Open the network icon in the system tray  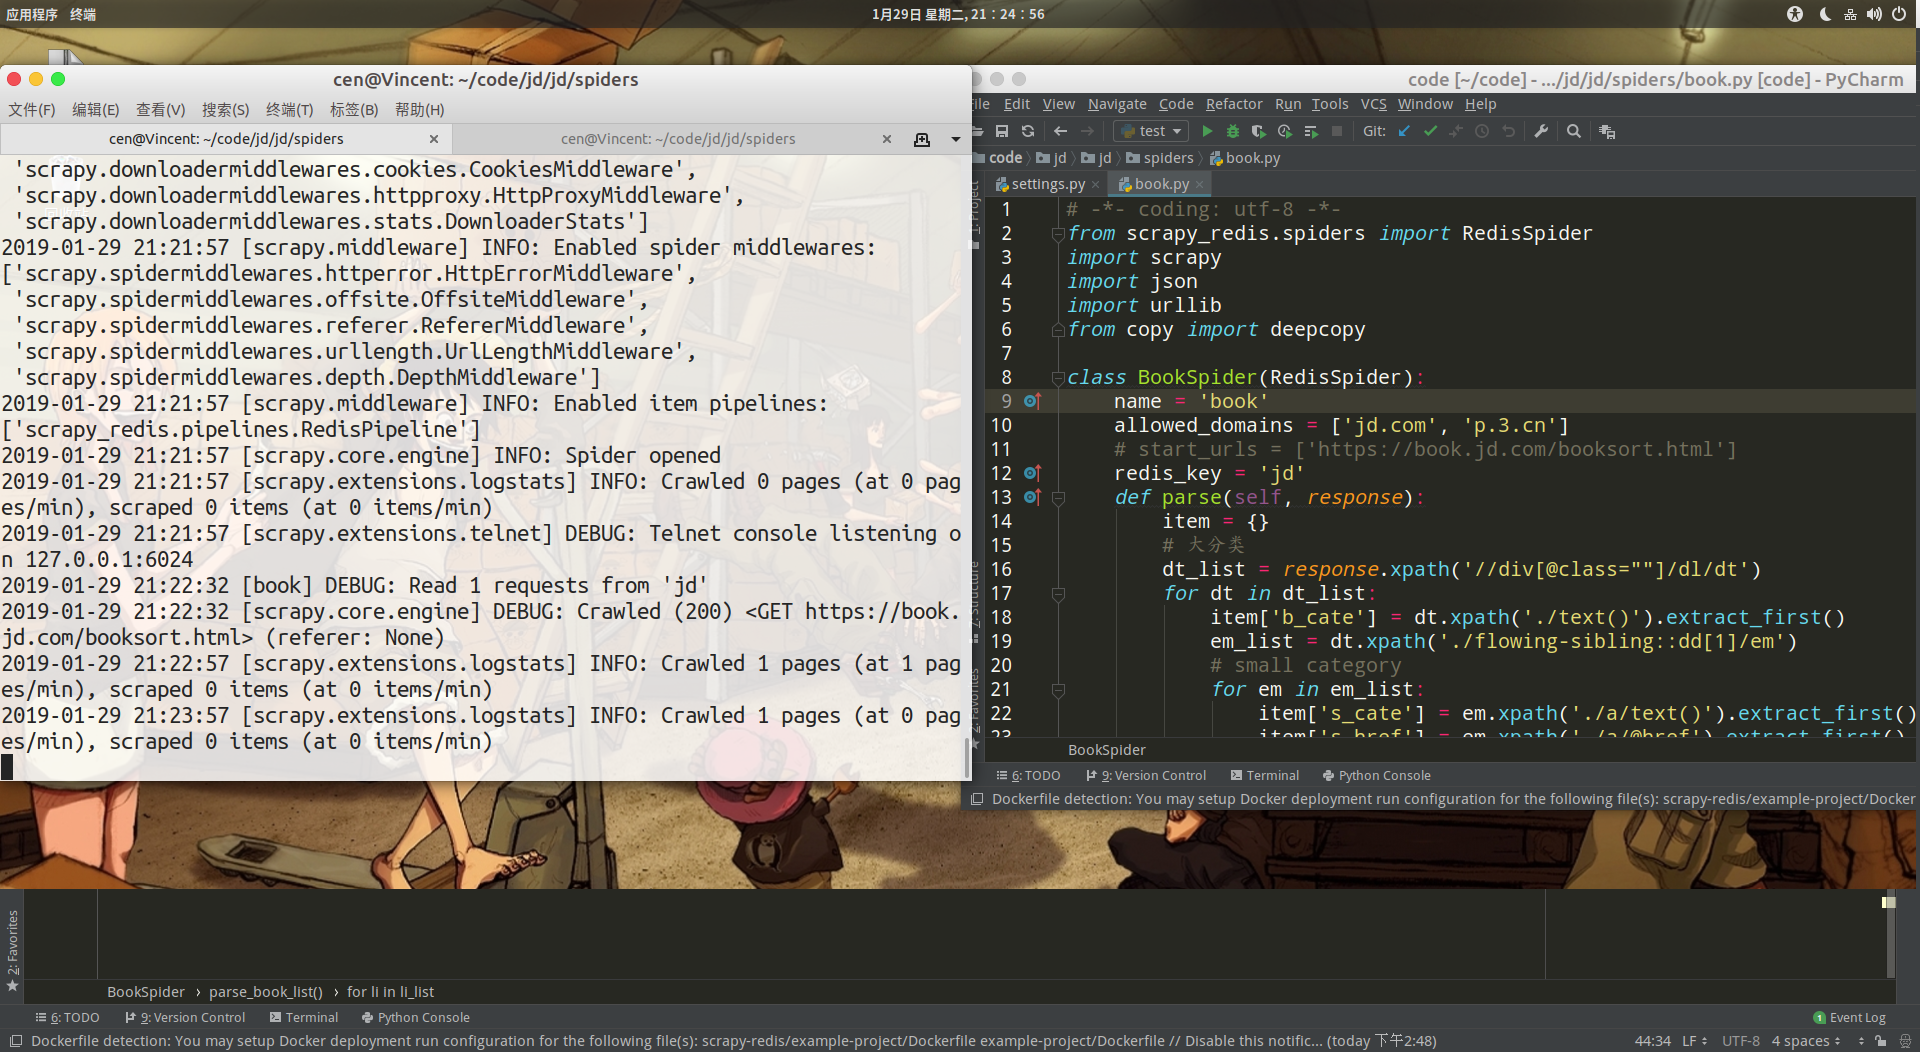click(x=1850, y=14)
